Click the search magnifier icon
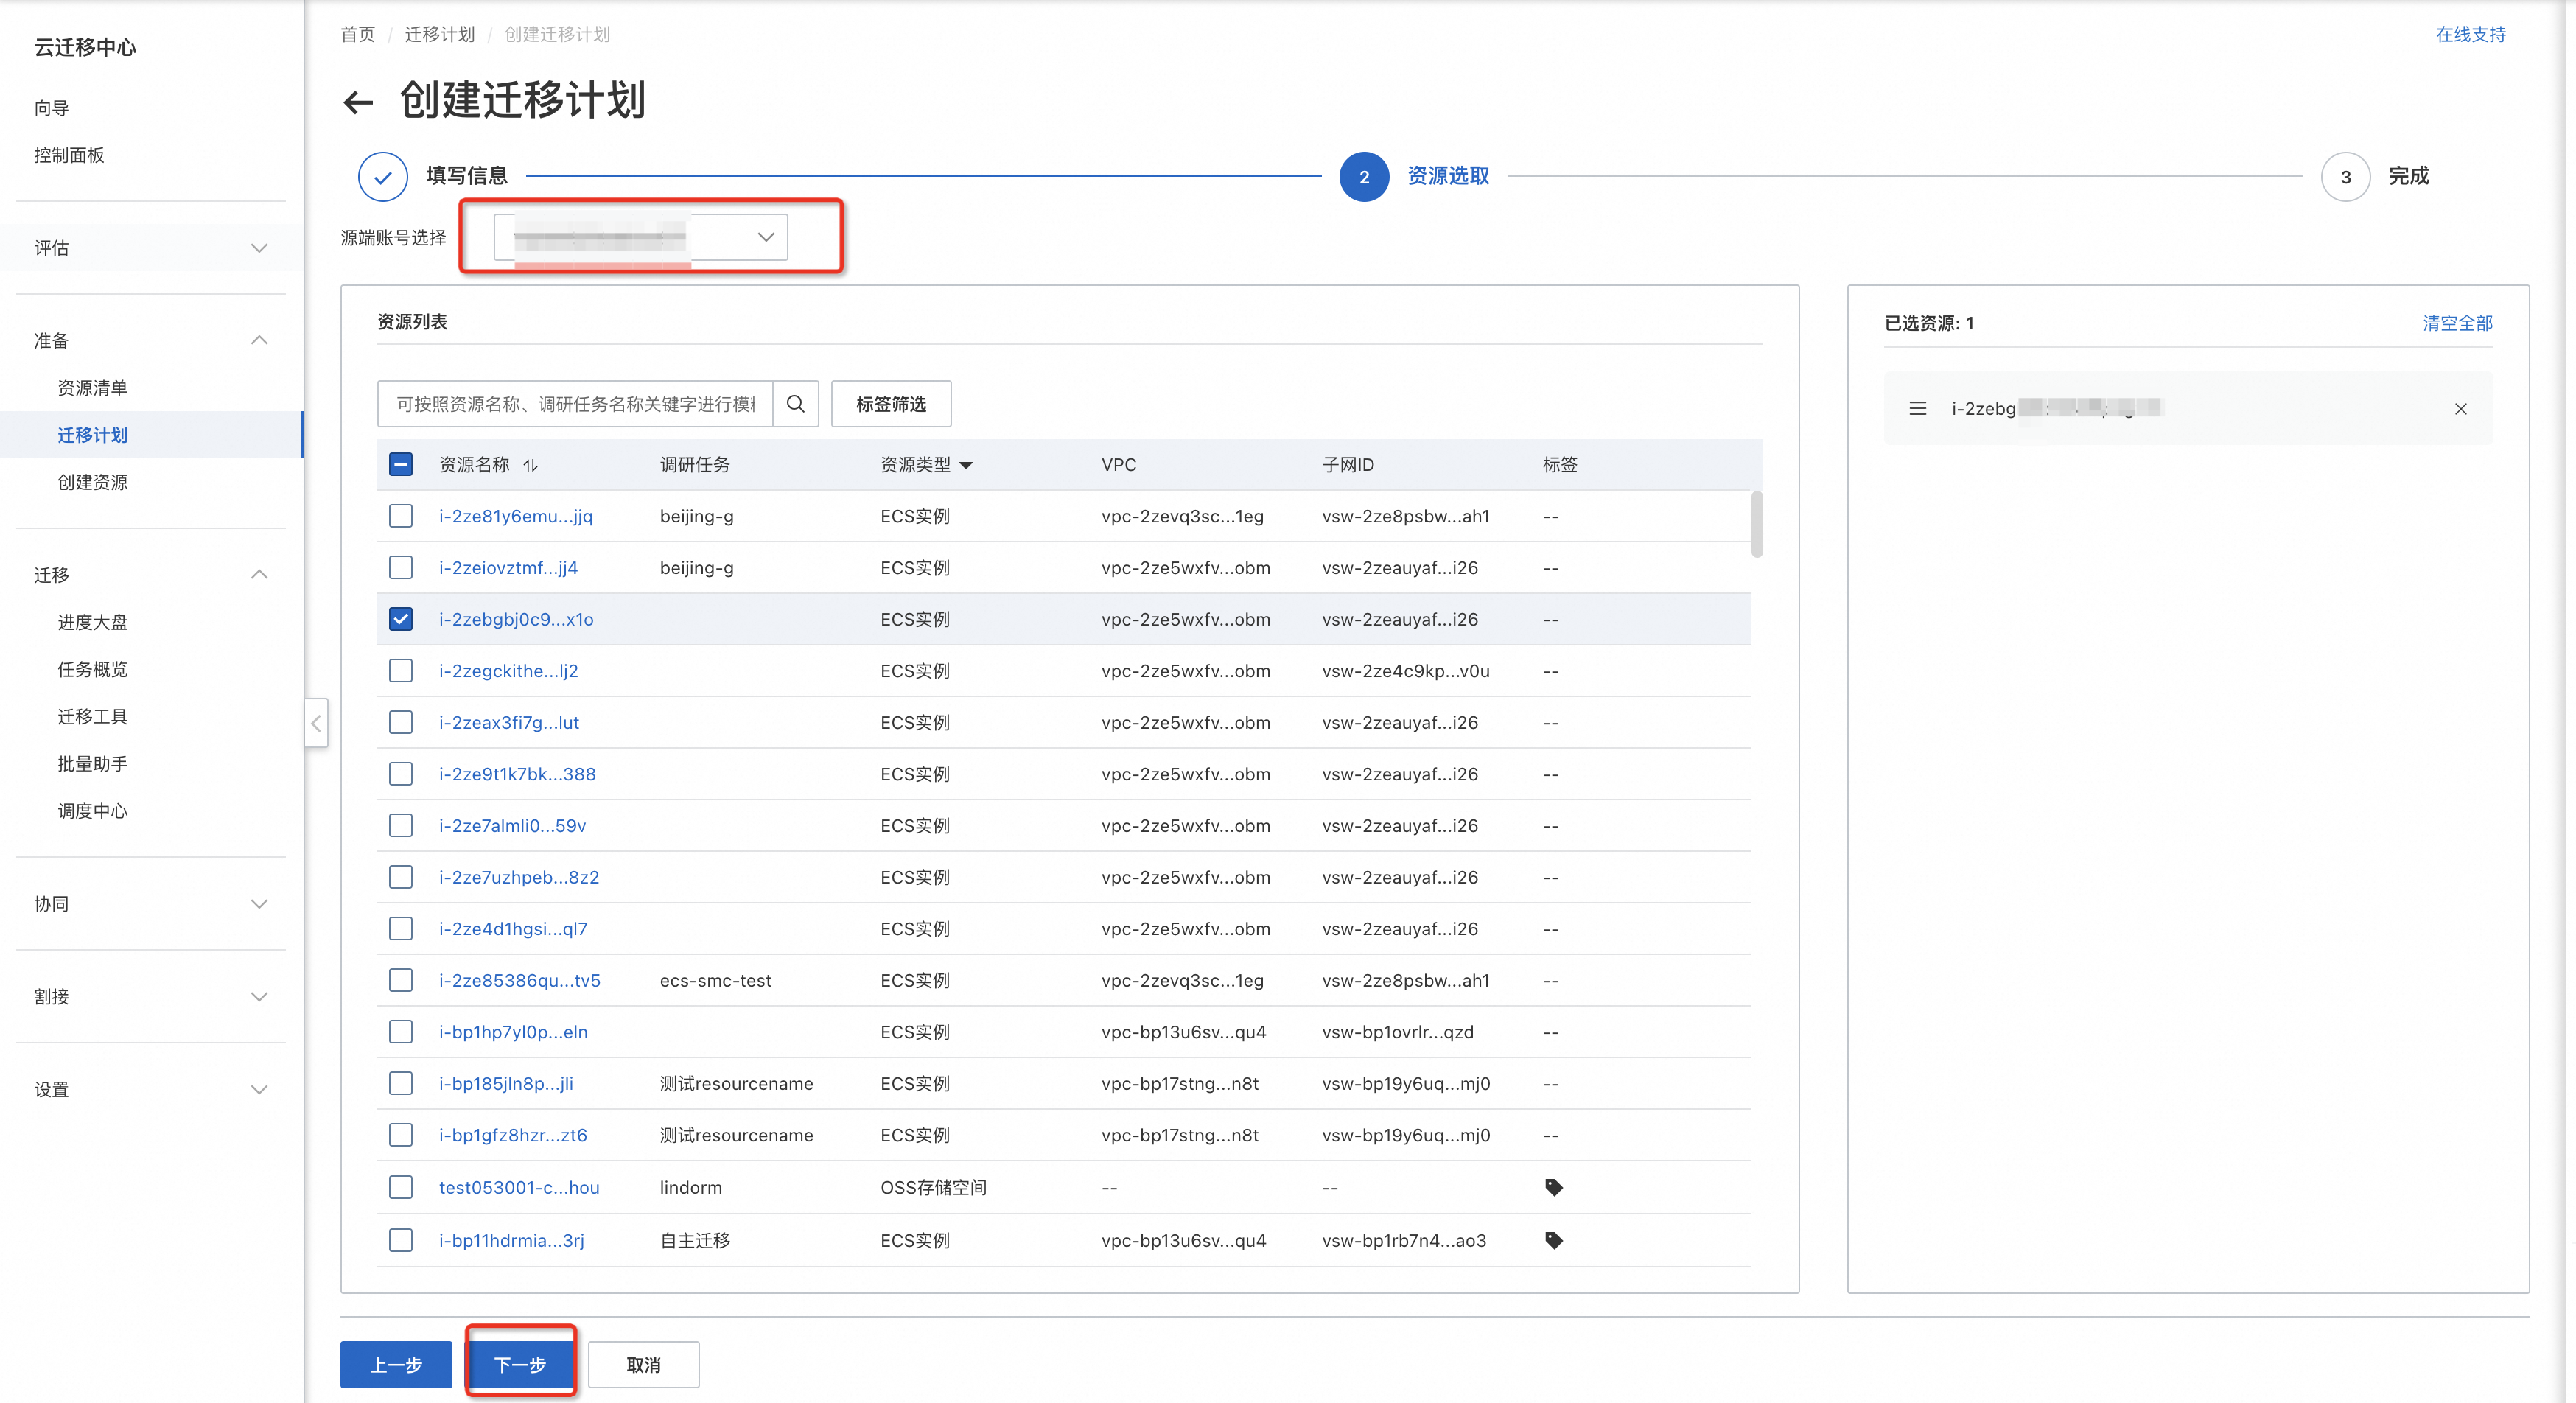2576x1403 pixels. [796, 404]
